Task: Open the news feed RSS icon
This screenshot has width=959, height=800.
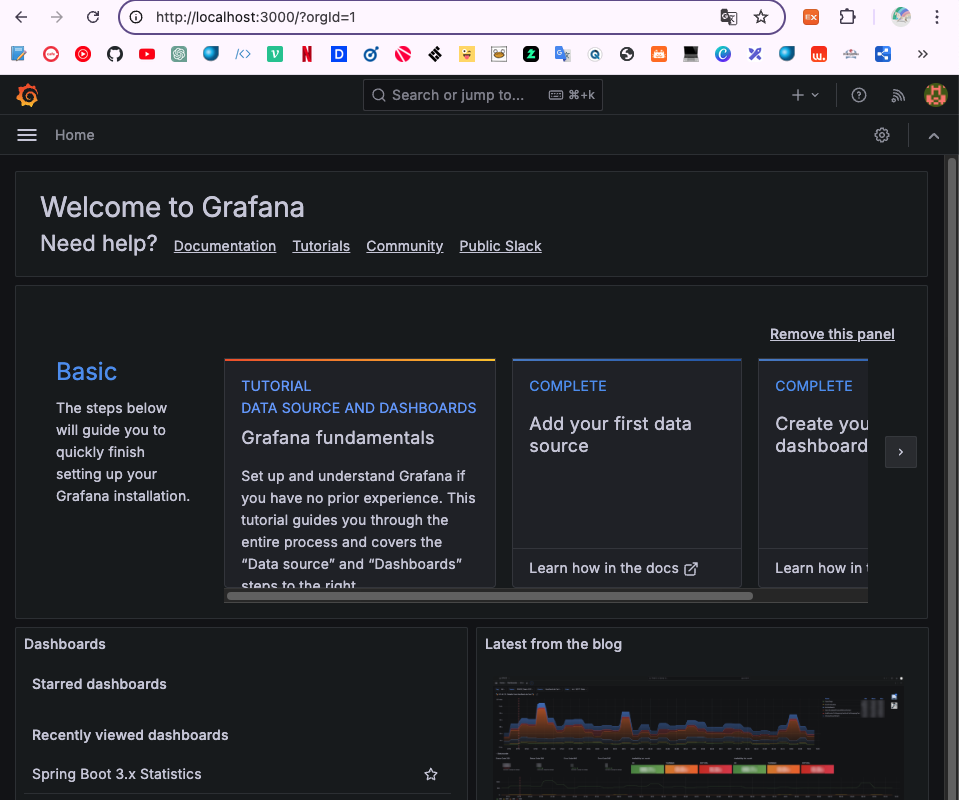Action: (897, 95)
